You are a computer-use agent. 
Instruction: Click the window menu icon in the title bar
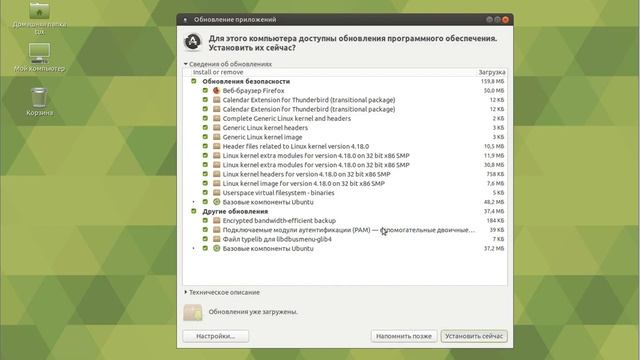185,20
